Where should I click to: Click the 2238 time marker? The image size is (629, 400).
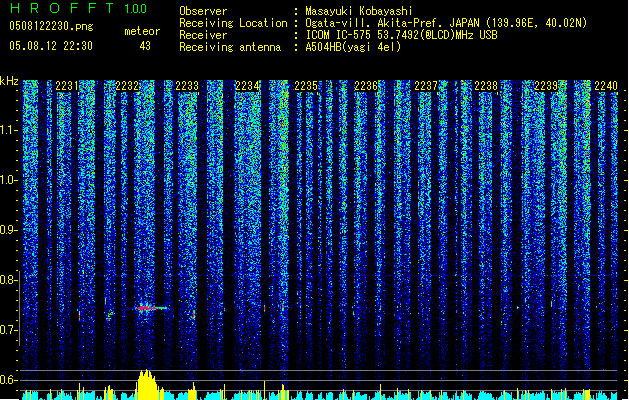(486, 86)
